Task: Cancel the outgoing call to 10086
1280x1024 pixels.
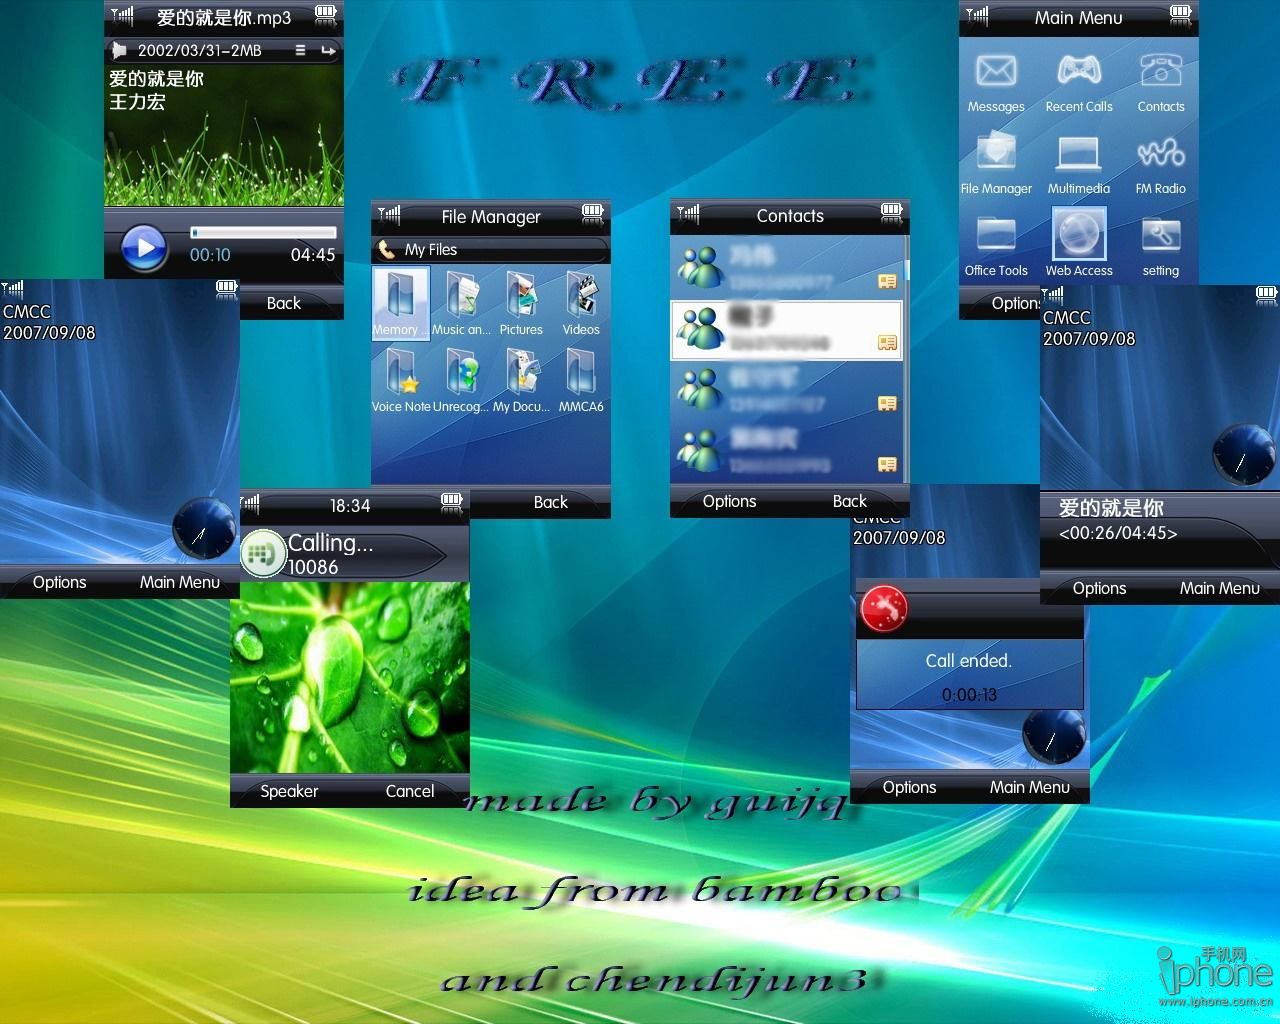Action: [410, 791]
